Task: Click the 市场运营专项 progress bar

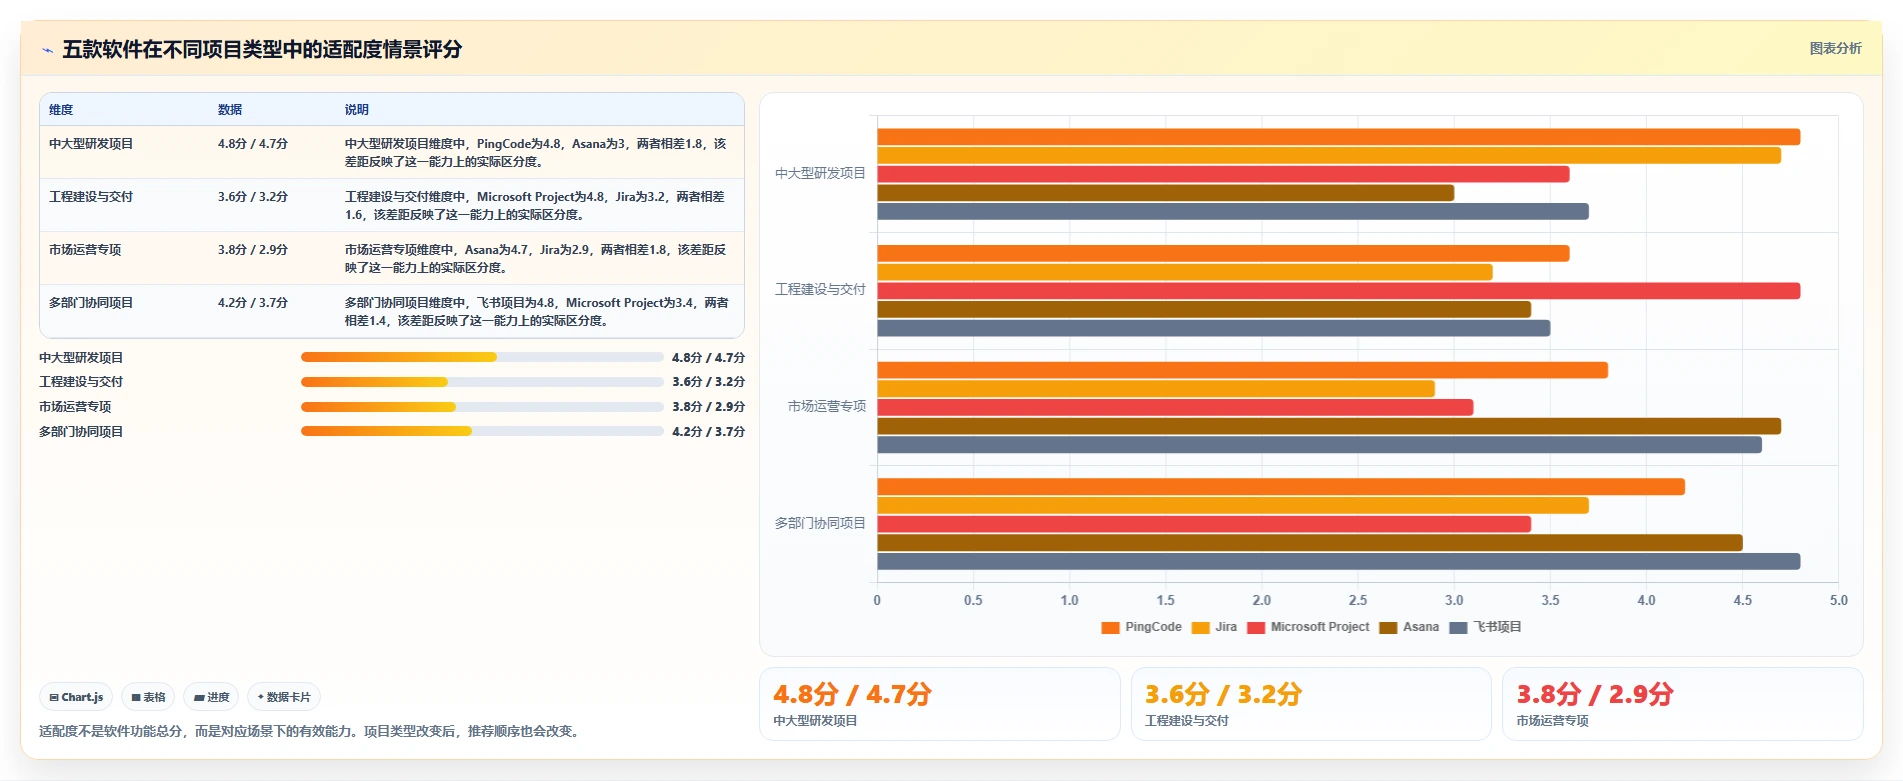Action: pos(482,407)
